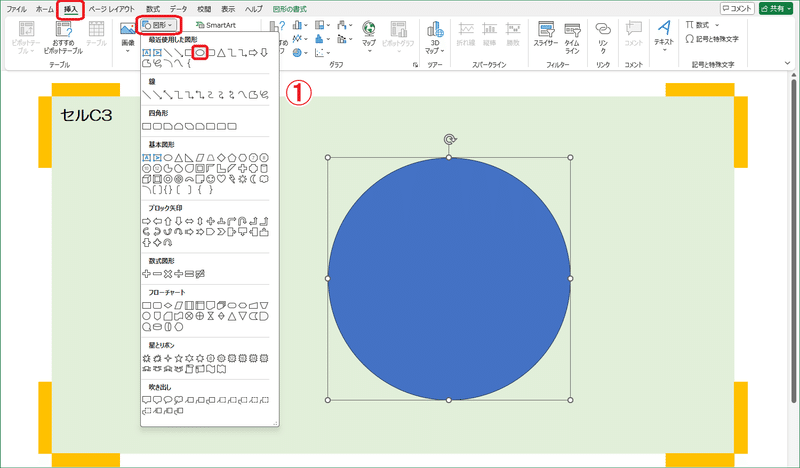Image resolution: width=800 pixels, height=468 pixels.
Task: Go to the Data tab
Action: click(178, 9)
